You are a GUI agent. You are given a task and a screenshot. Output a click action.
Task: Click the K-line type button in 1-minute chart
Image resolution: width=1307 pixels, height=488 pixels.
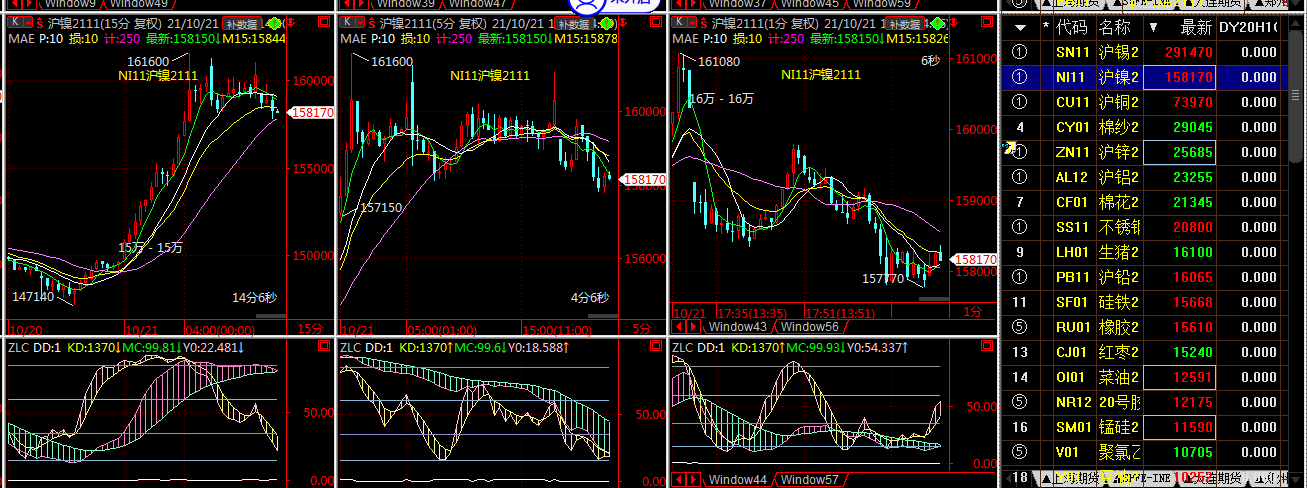(682, 22)
